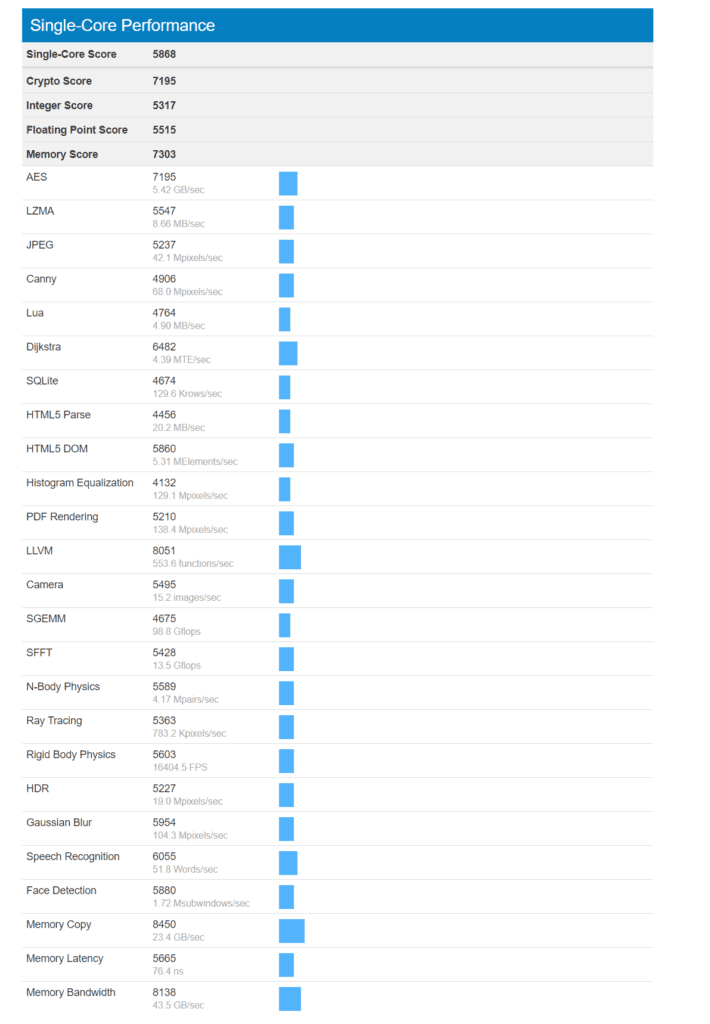Select the Integer Score row

(x=338, y=105)
